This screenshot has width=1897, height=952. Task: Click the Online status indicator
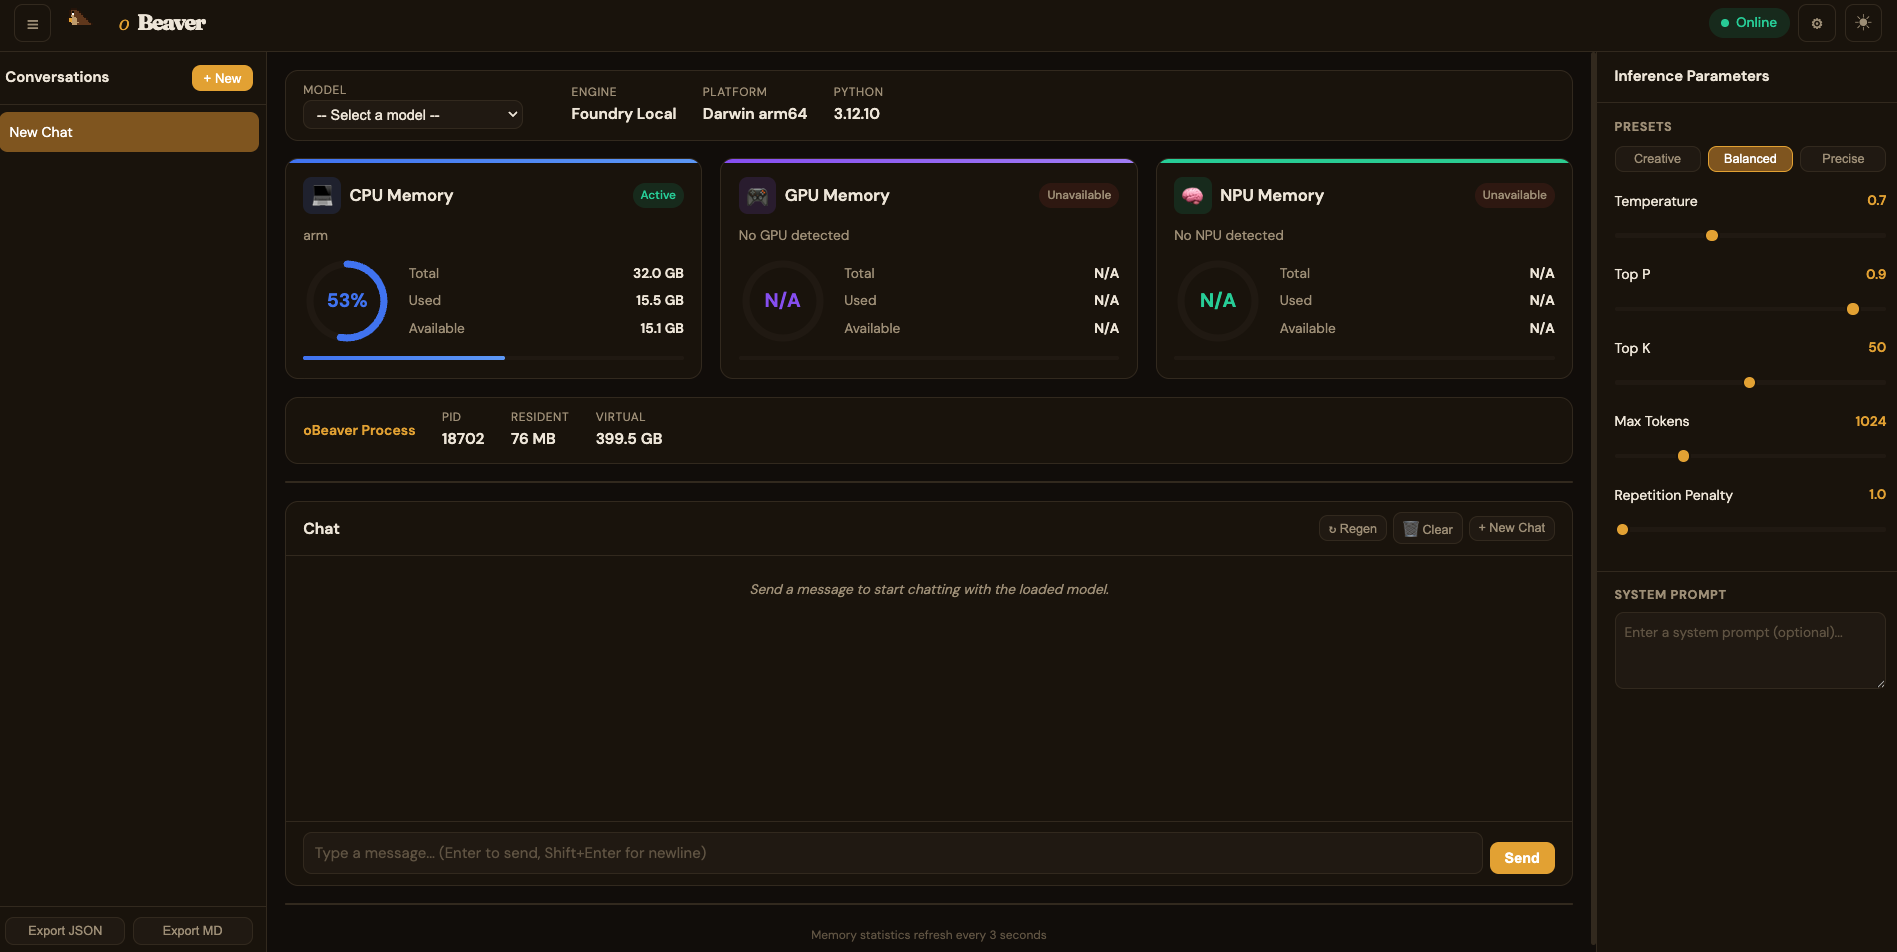(1748, 22)
